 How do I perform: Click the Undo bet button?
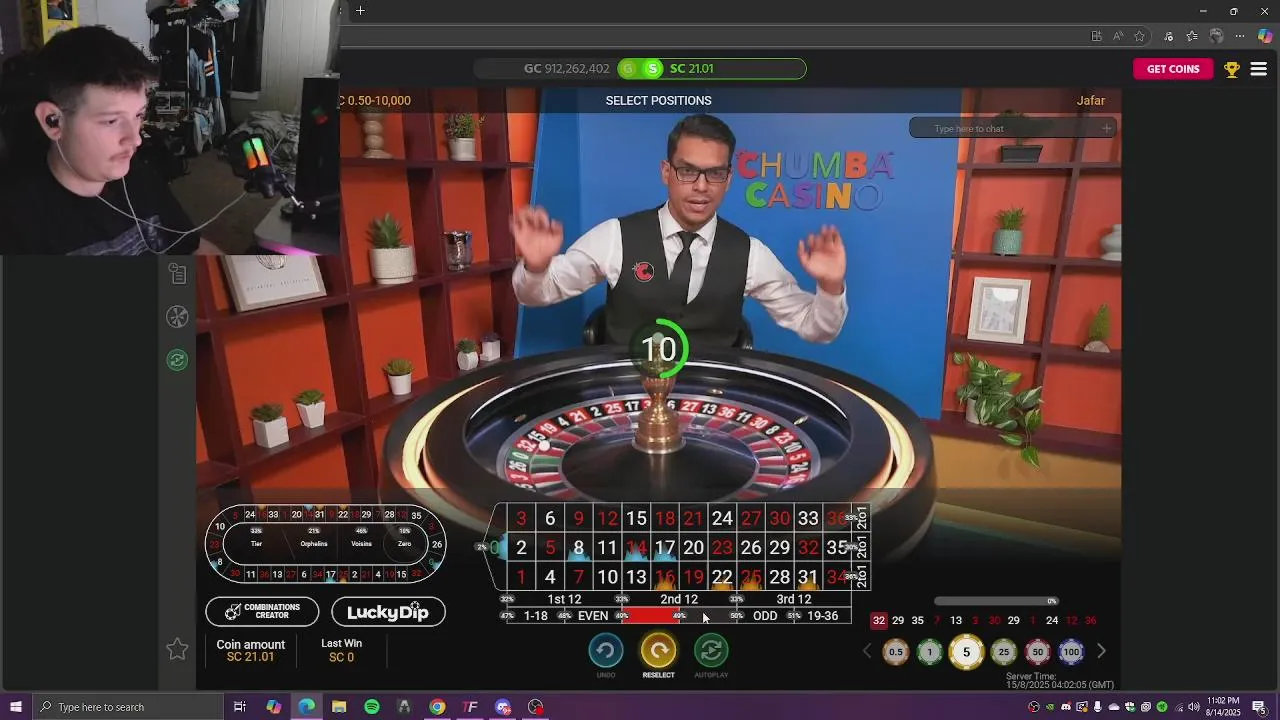(x=605, y=651)
